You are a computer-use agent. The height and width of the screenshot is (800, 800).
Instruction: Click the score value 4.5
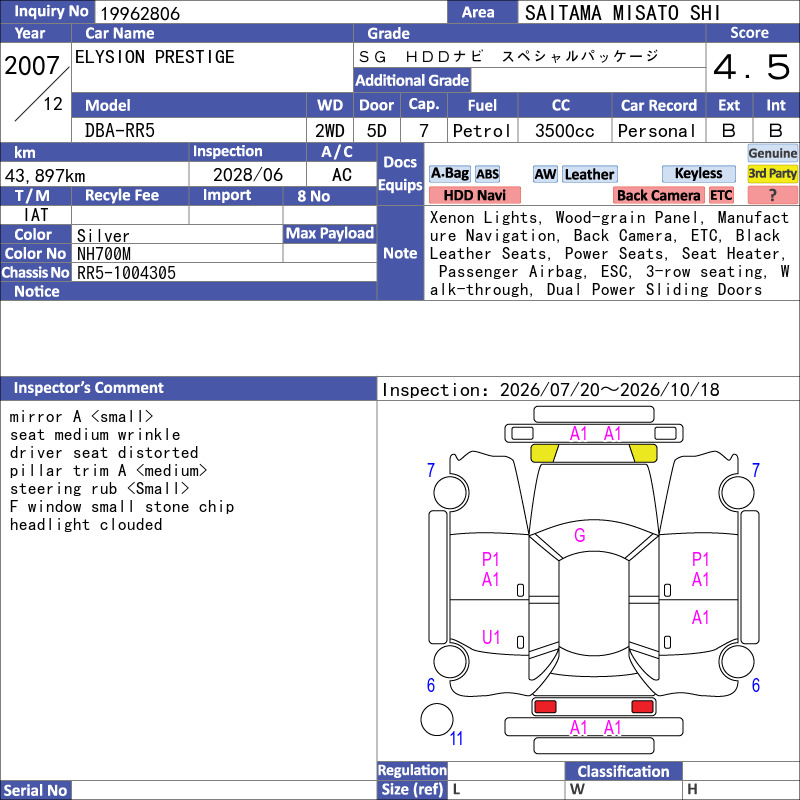752,67
